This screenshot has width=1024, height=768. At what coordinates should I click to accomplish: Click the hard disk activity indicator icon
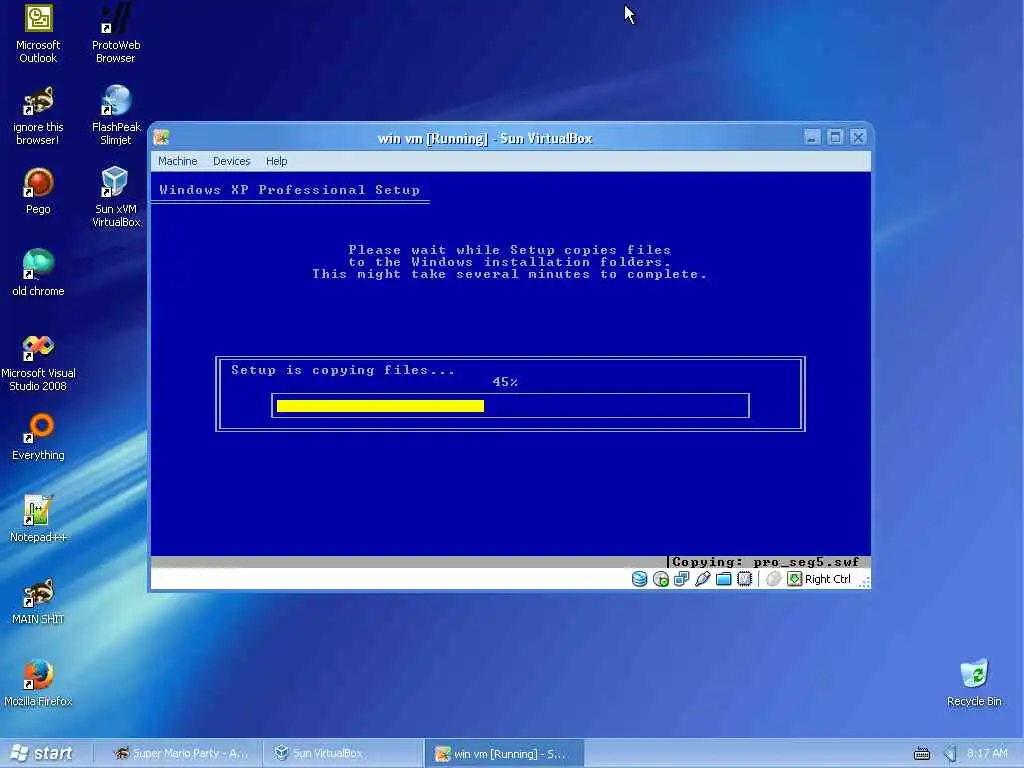click(639, 579)
